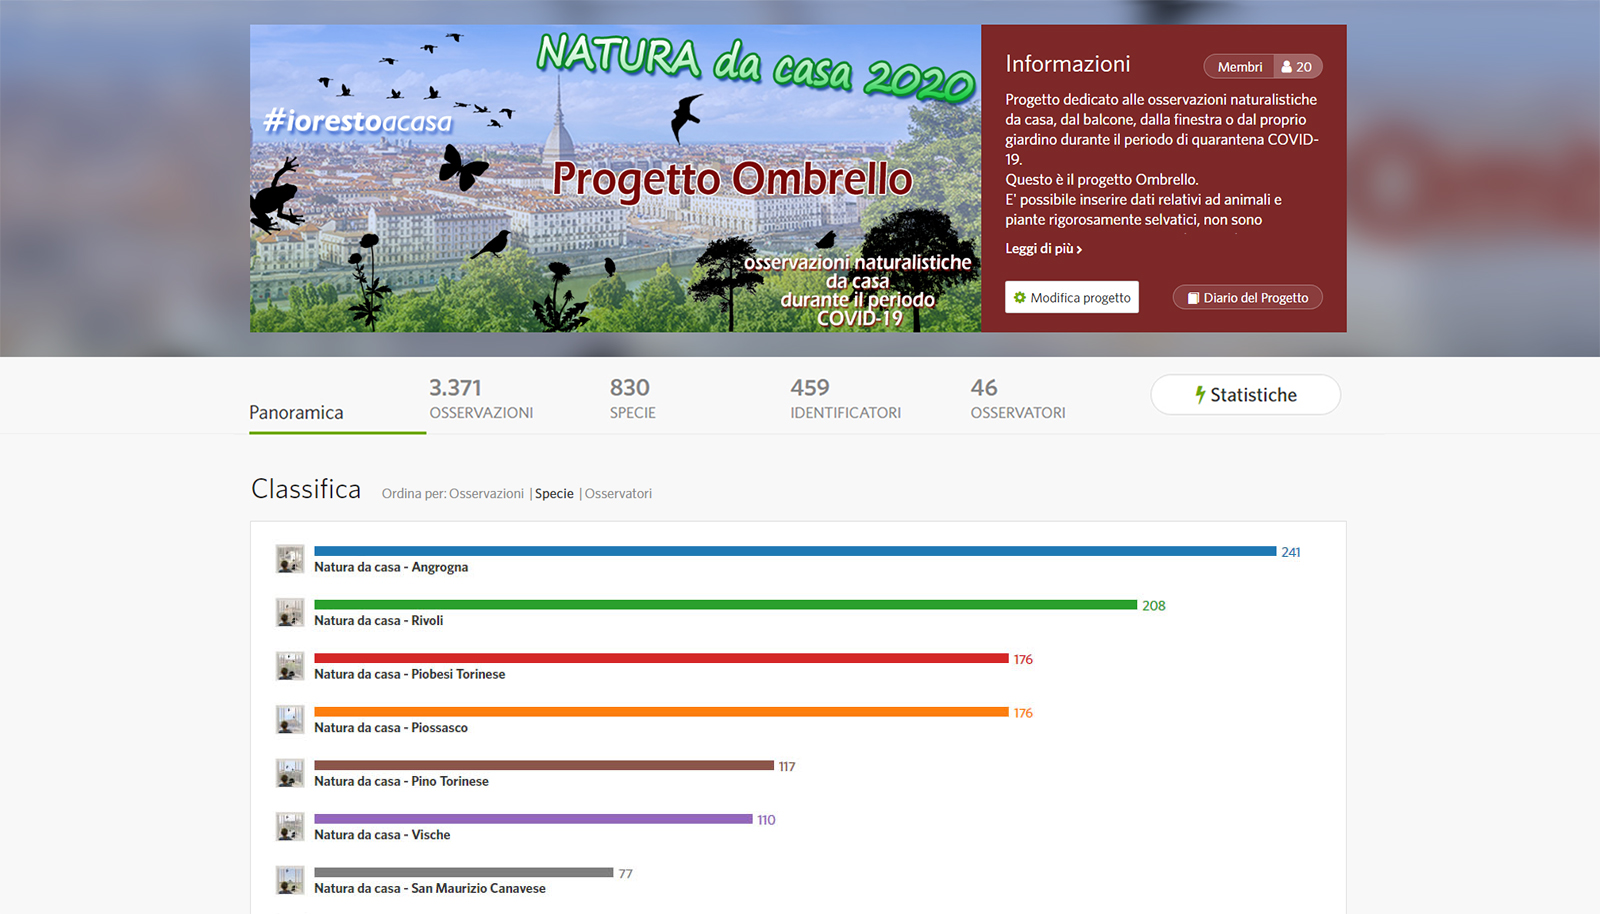Expand description with Leggi di più
1600x914 pixels.
pos(1043,249)
